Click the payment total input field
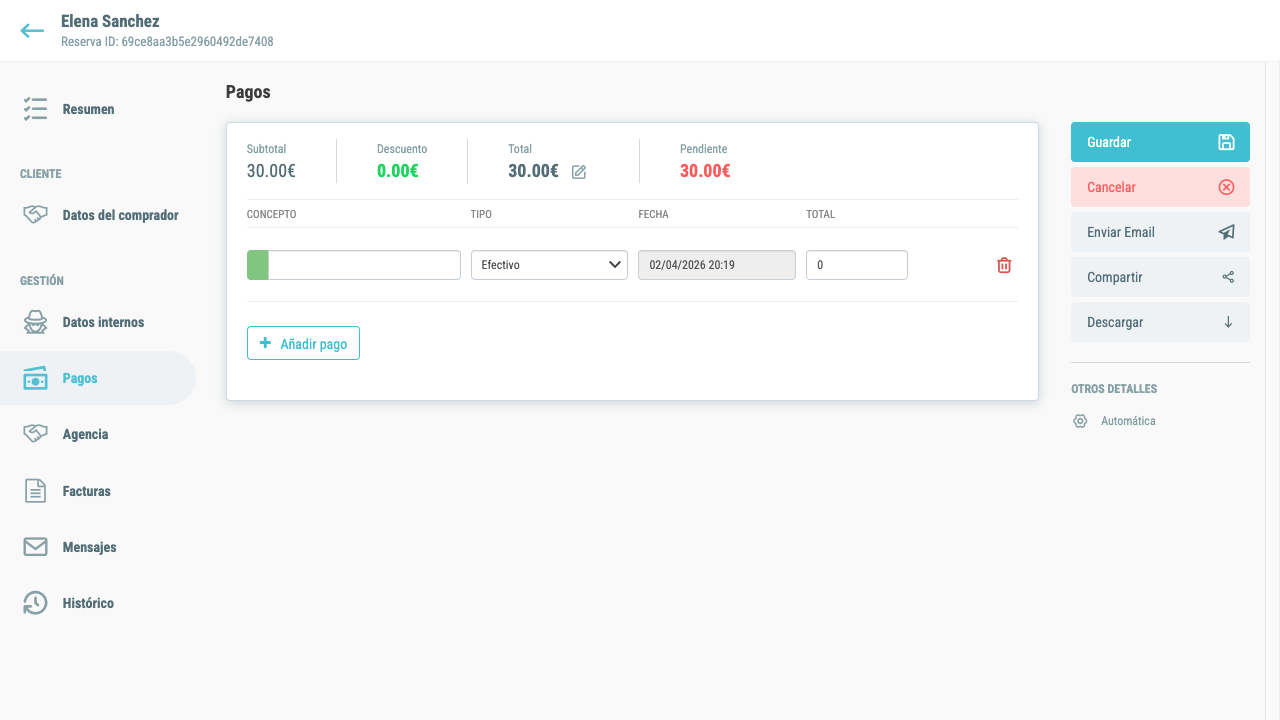 857,265
